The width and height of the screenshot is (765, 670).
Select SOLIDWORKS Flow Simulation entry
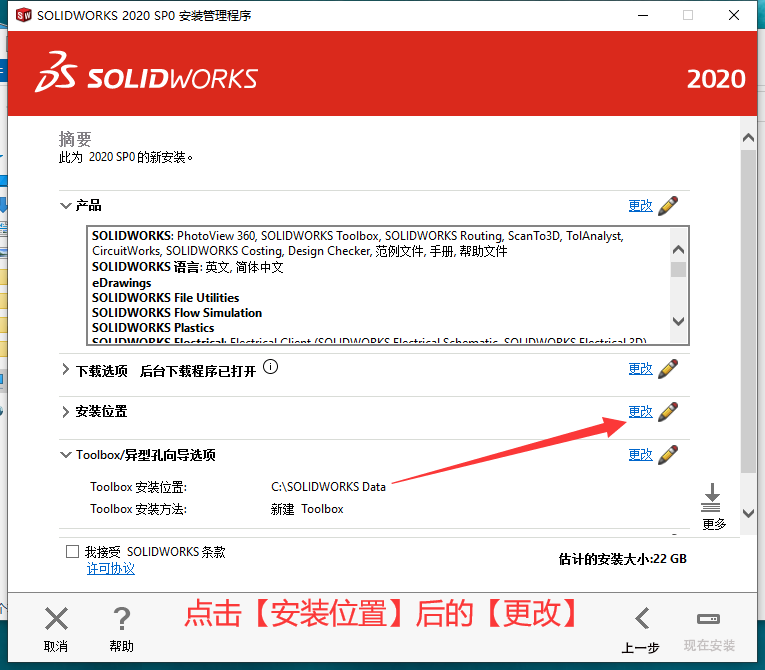pos(177,313)
